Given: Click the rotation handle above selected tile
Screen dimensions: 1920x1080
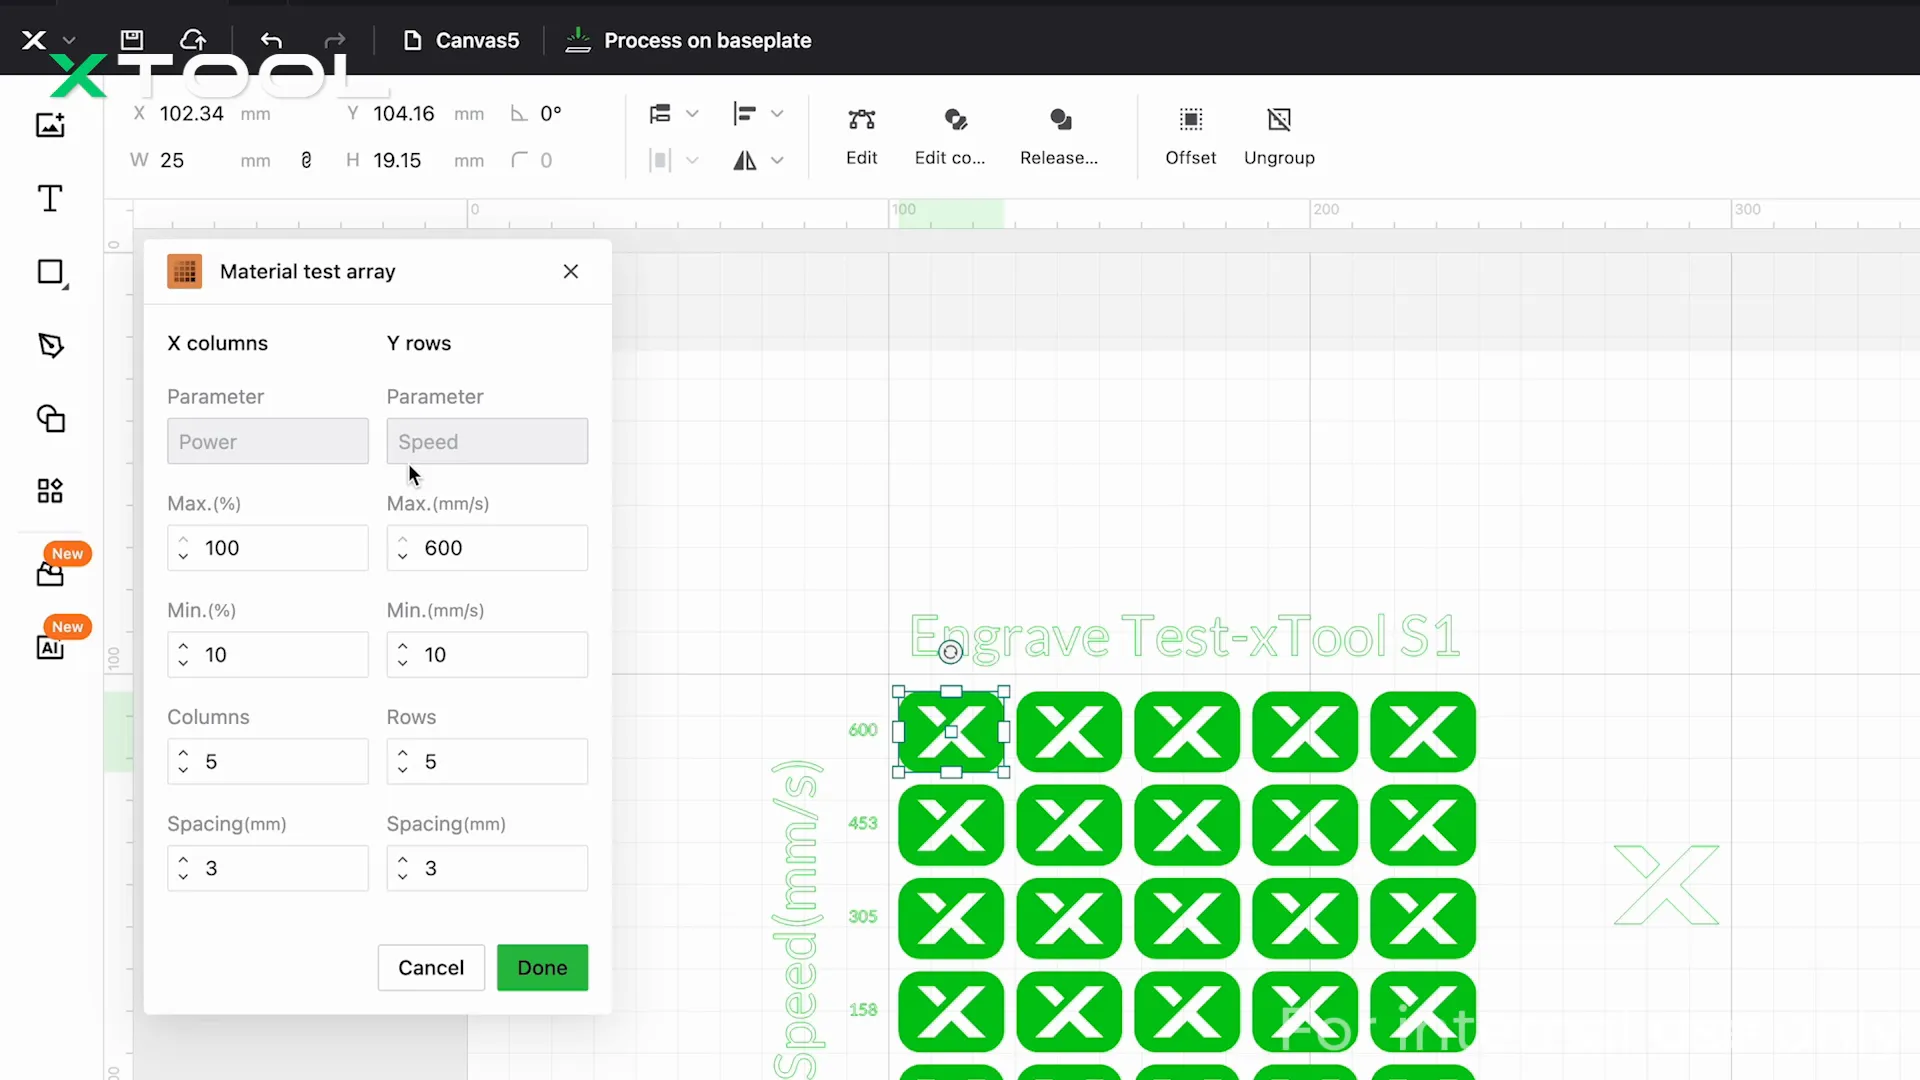Looking at the screenshot, I should click(x=951, y=653).
